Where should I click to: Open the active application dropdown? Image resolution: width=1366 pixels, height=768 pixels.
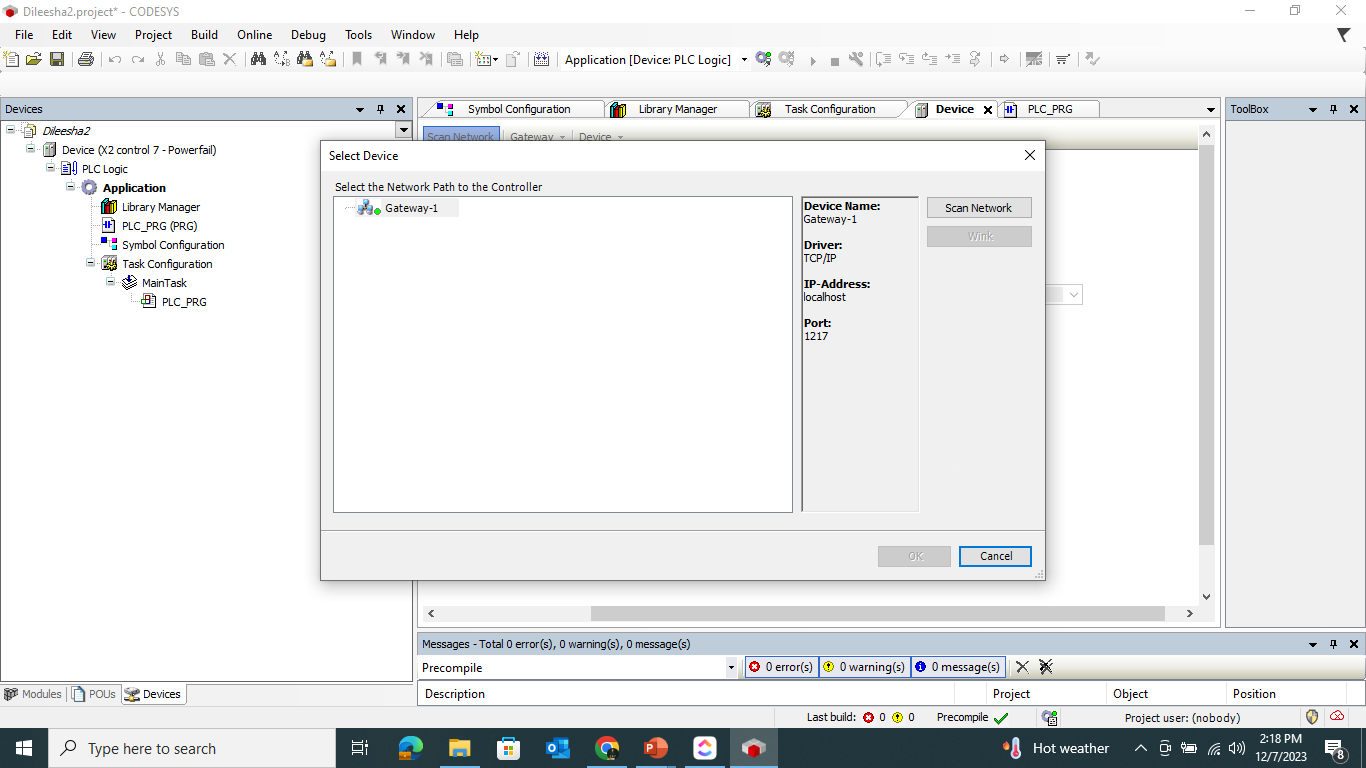[x=743, y=60]
